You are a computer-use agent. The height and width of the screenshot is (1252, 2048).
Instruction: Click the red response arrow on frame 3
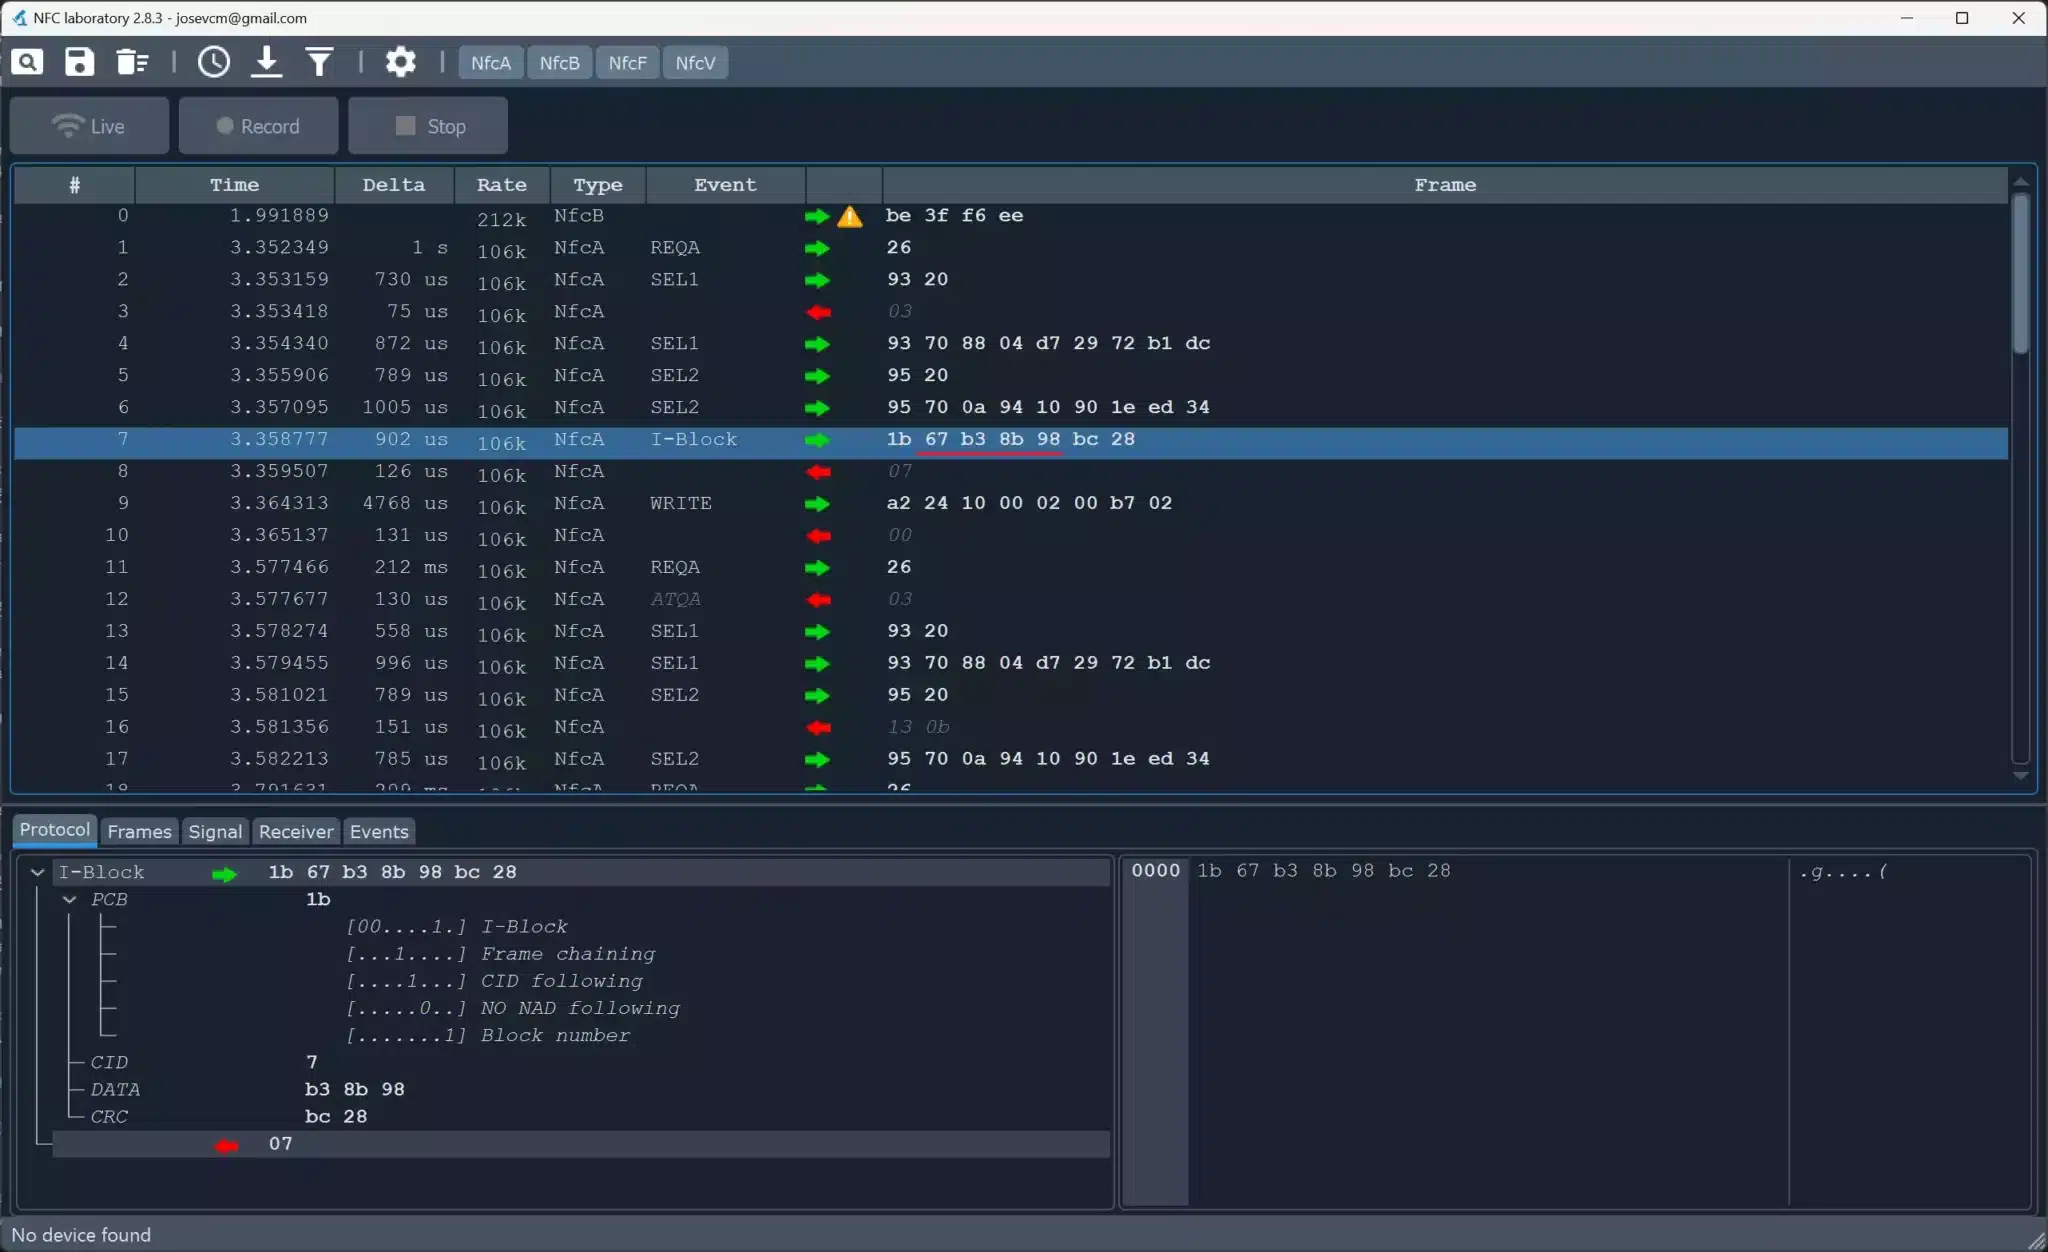(x=818, y=312)
